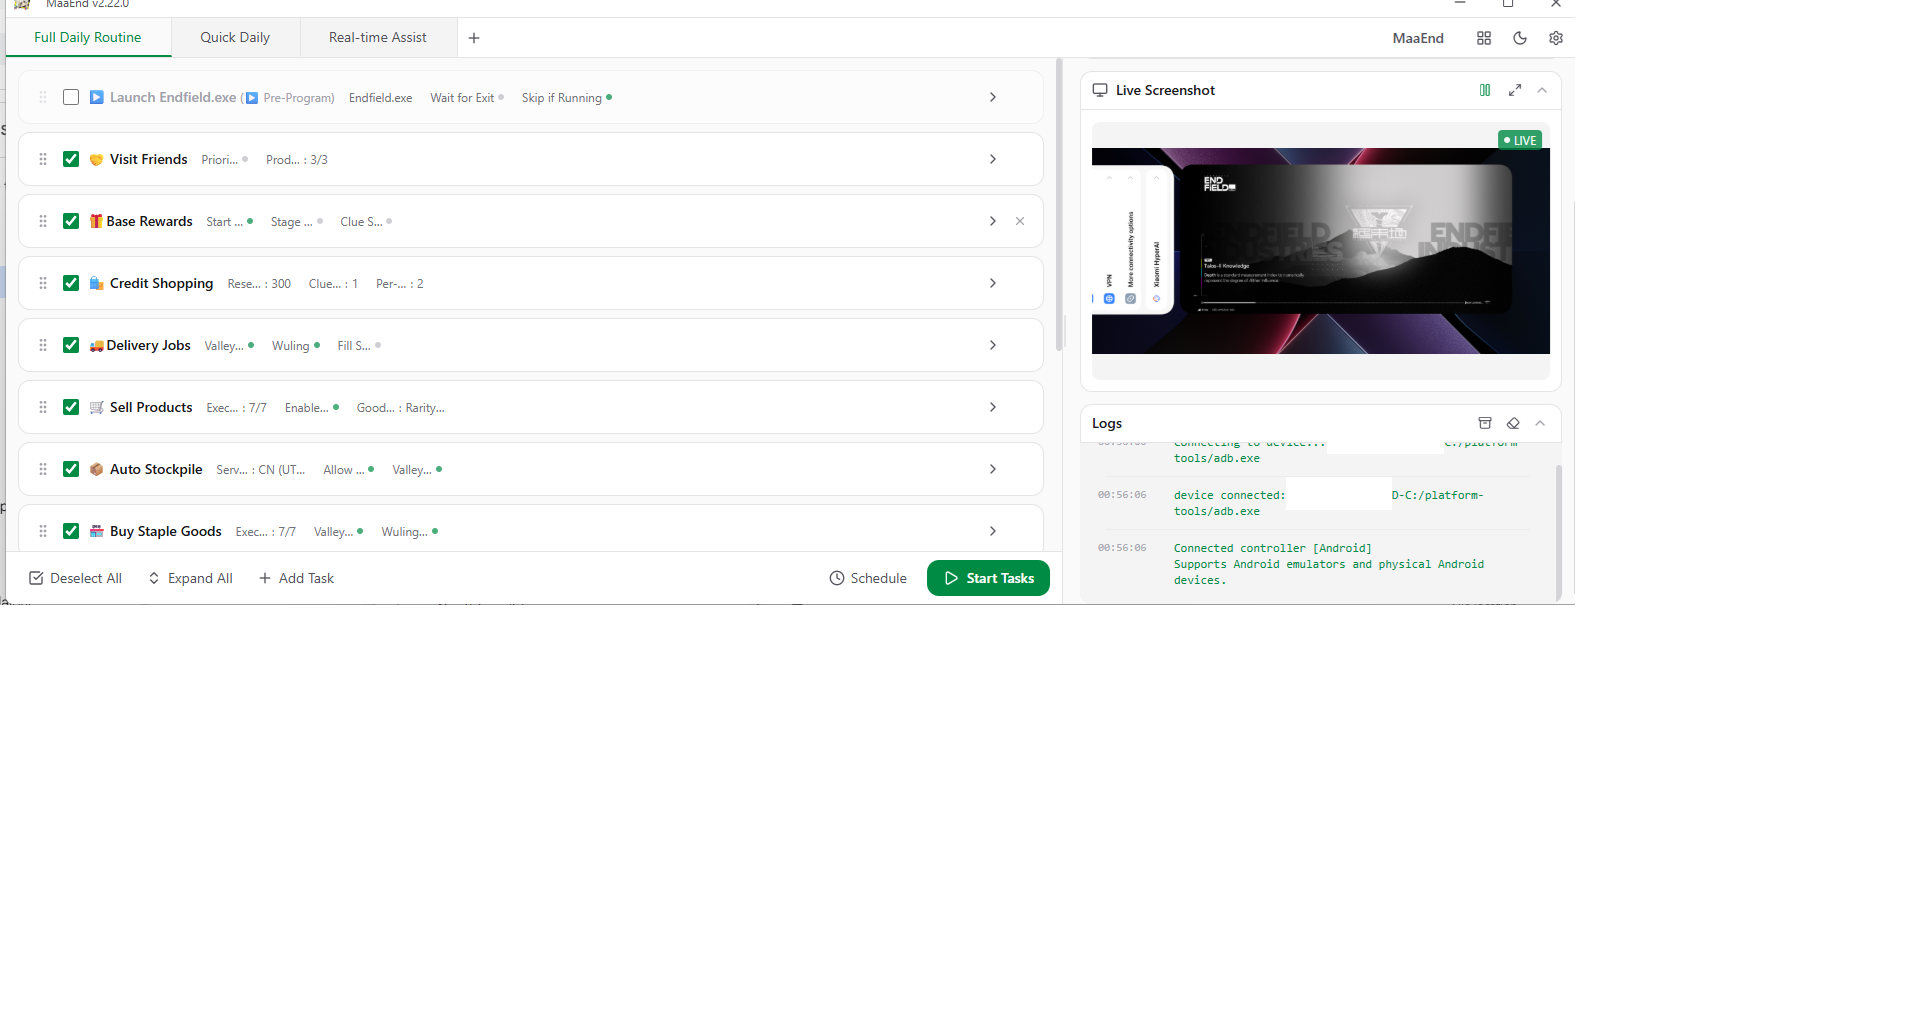This screenshot has width=1920, height=1029.
Task: Click the archive icon in Logs header
Action: tap(1485, 423)
